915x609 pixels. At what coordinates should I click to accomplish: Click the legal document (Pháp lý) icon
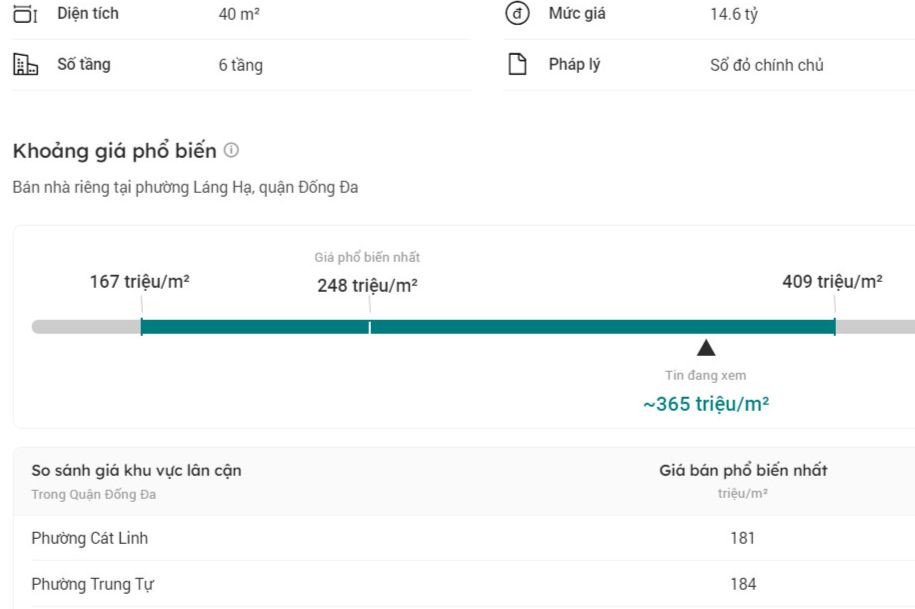518,66
